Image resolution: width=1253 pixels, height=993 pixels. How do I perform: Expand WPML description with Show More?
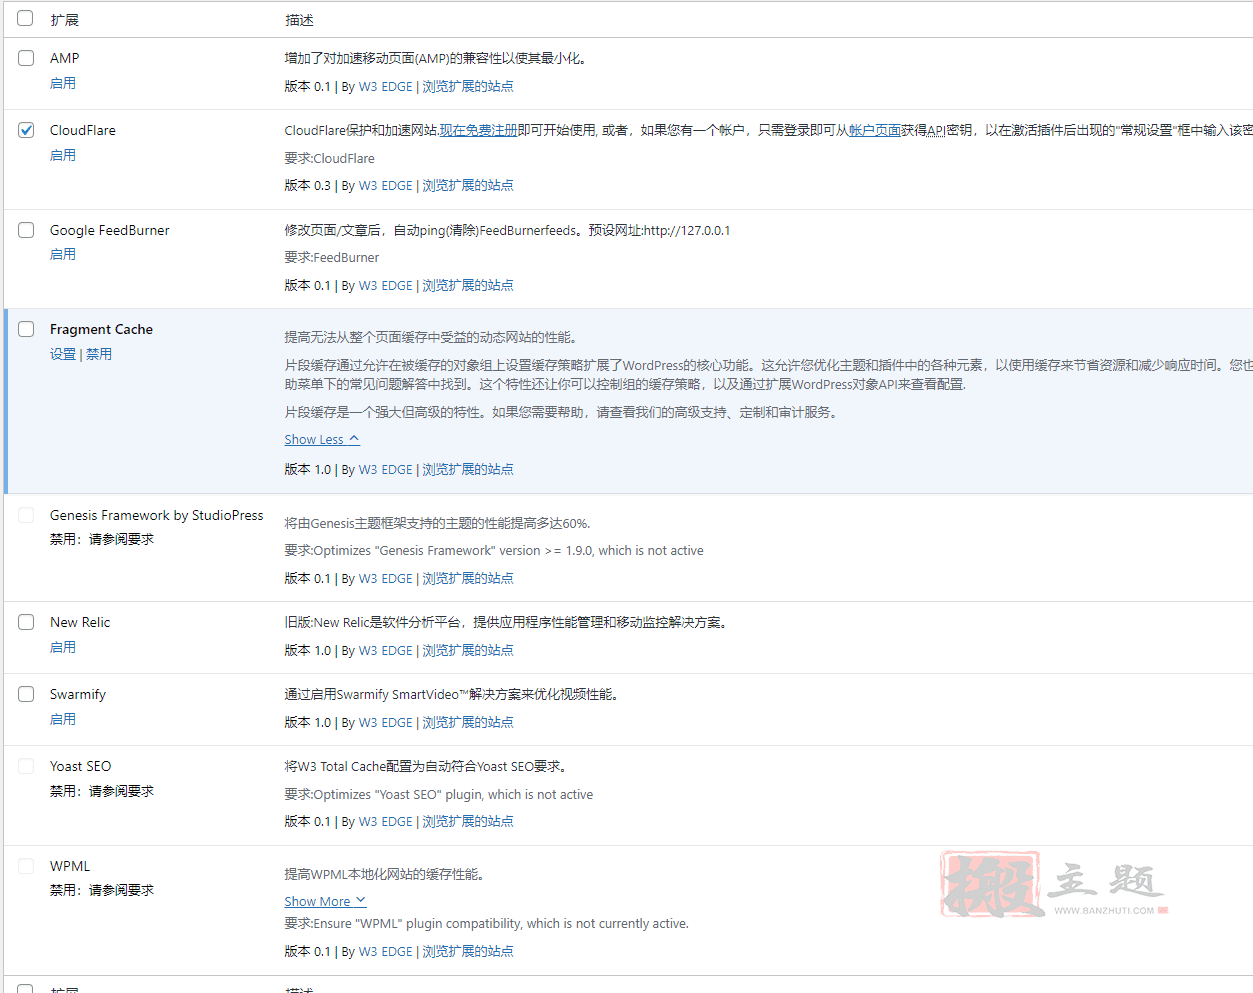pyautogui.click(x=325, y=901)
